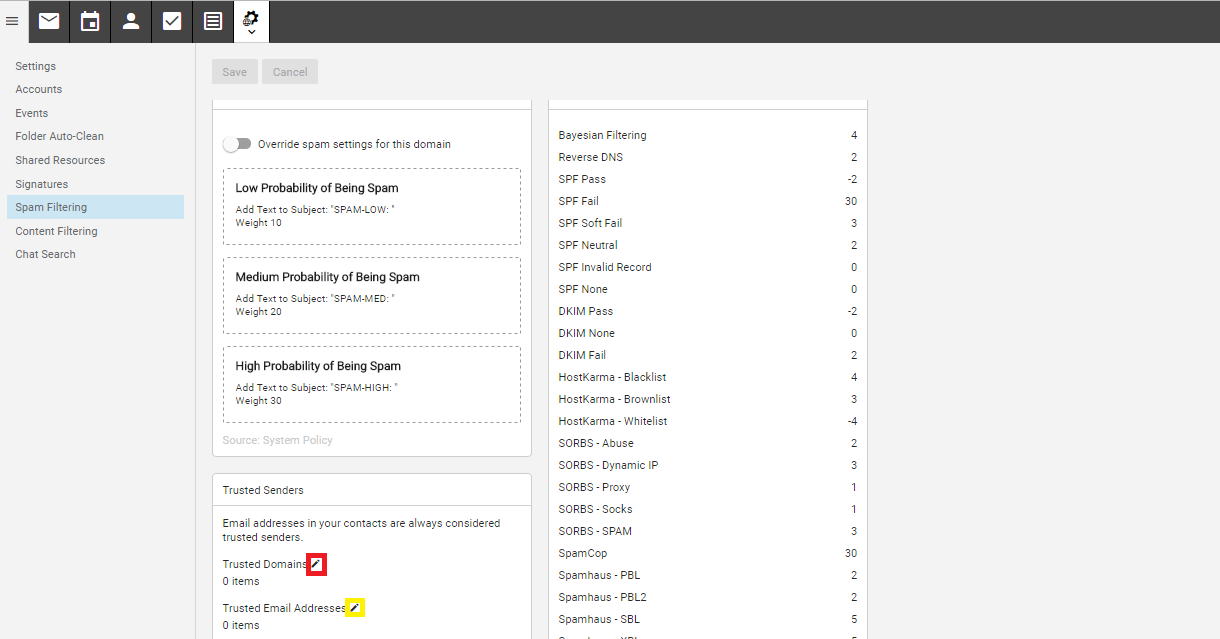Open Folder Auto-Clean from the sidebar

(x=60, y=135)
